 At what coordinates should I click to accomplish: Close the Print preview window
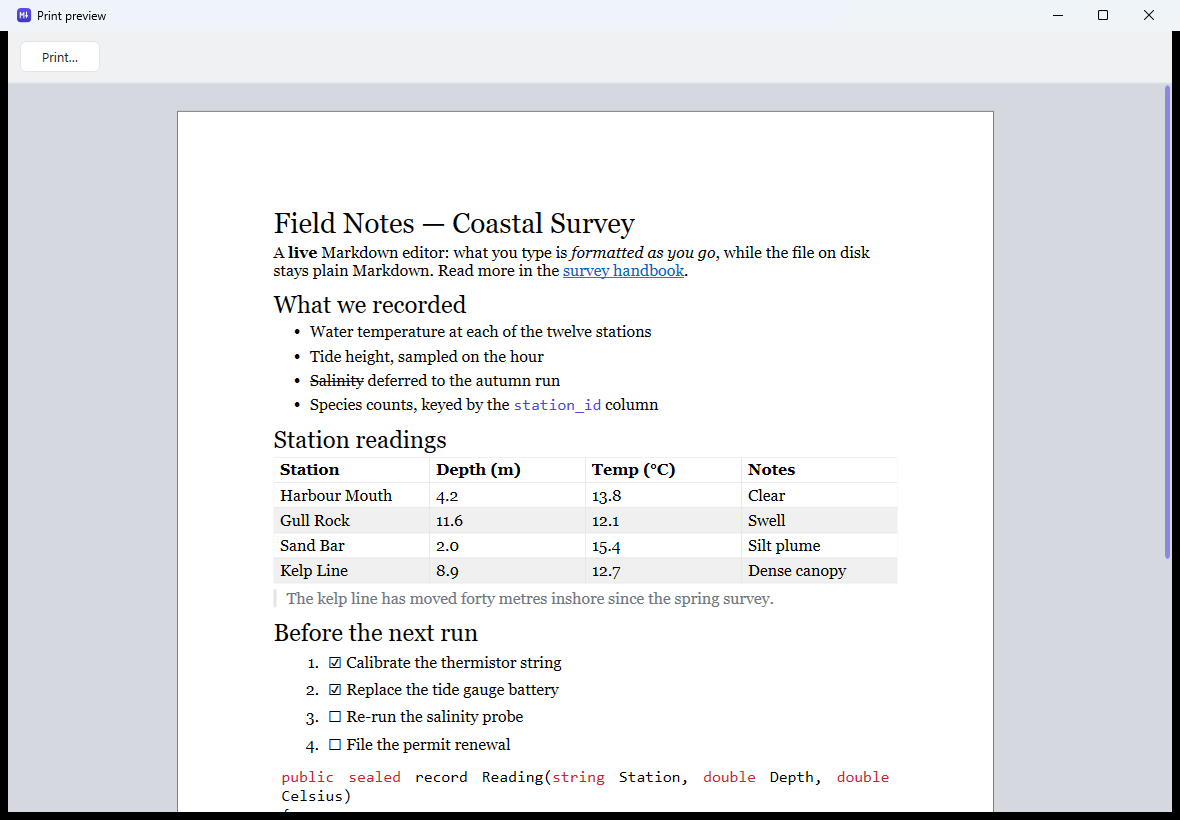click(x=1148, y=15)
